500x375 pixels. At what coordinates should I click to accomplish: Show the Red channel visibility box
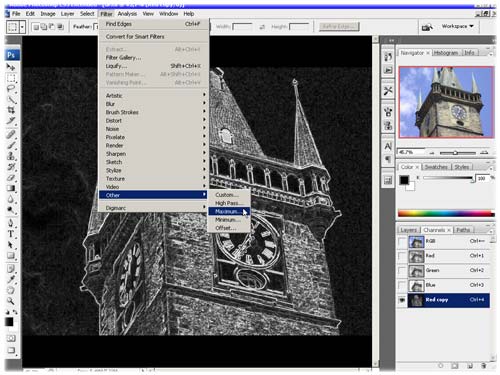402,256
